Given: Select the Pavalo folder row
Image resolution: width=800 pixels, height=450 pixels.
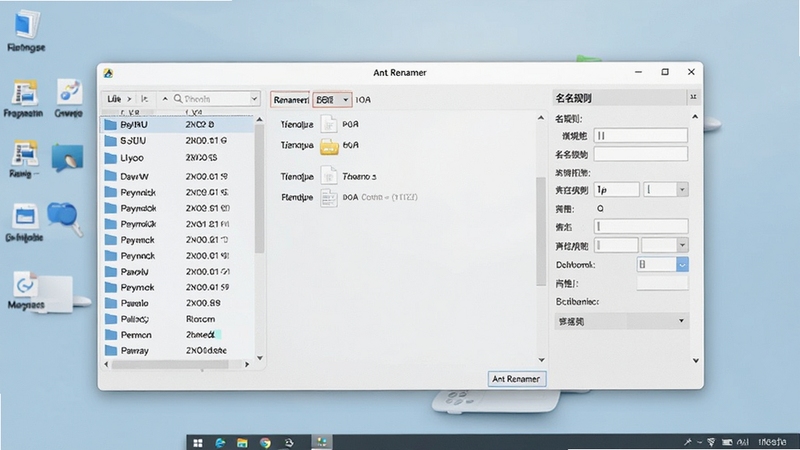Looking at the screenshot, I should (177, 303).
